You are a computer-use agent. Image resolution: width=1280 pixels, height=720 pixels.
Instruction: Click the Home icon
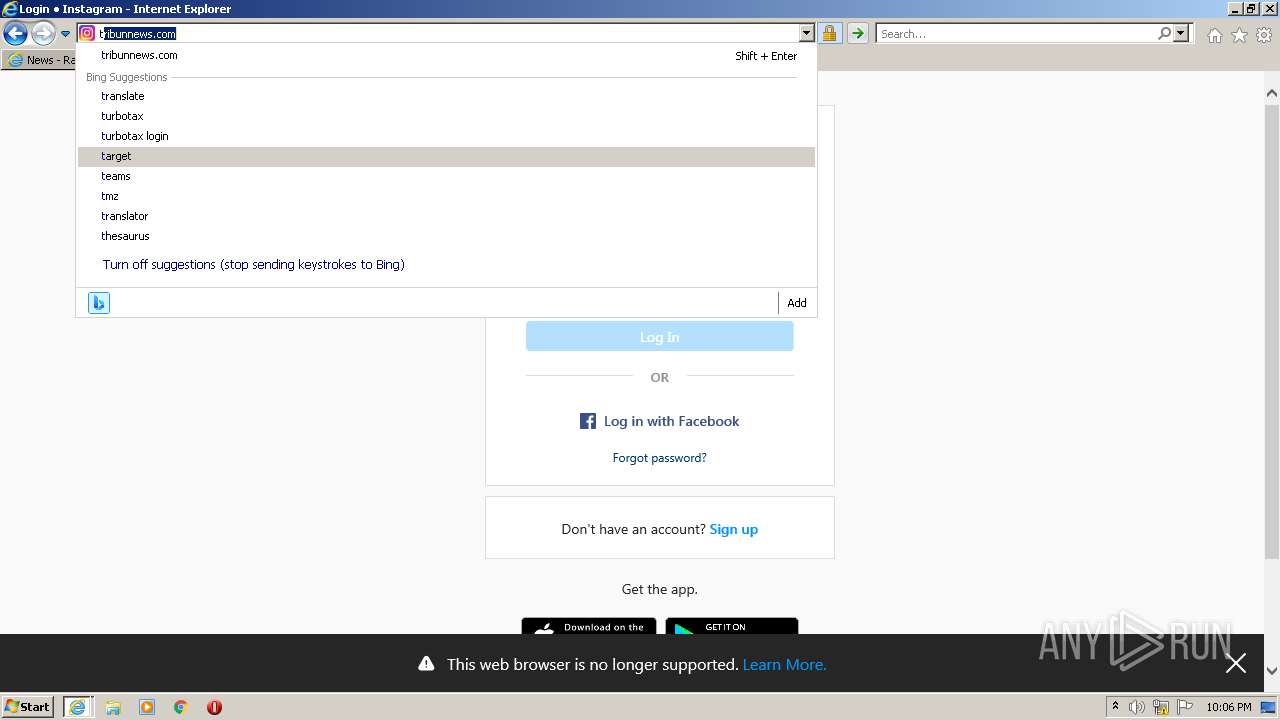pos(1214,35)
